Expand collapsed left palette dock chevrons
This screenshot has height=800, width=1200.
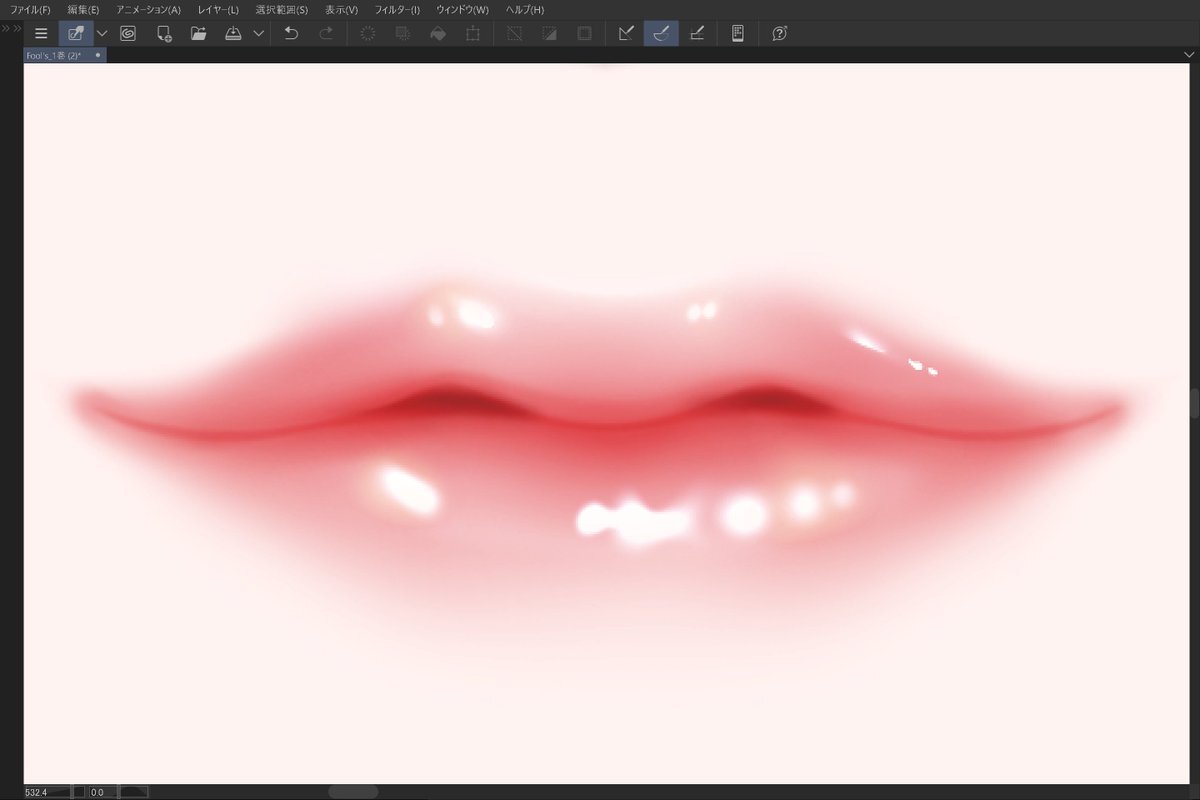(10, 28)
